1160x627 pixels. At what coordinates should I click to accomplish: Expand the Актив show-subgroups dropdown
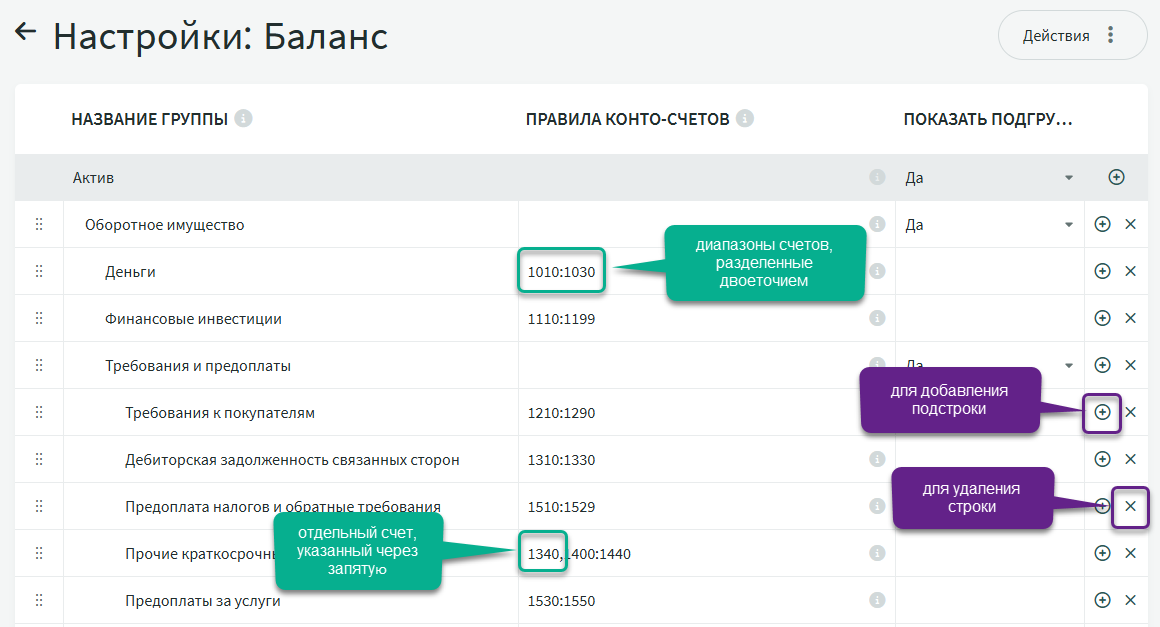[x=1068, y=178]
